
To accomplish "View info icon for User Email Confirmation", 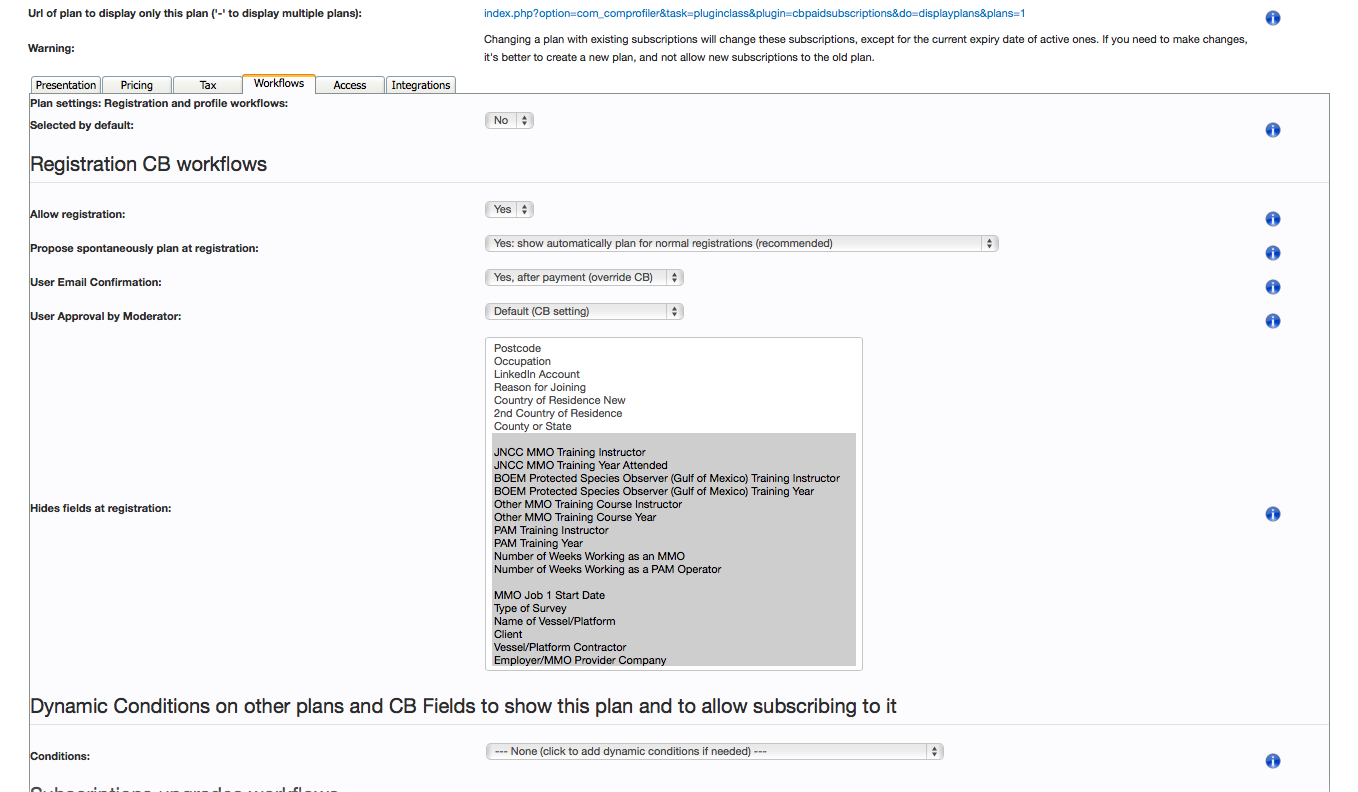I will pyautogui.click(x=1273, y=287).
